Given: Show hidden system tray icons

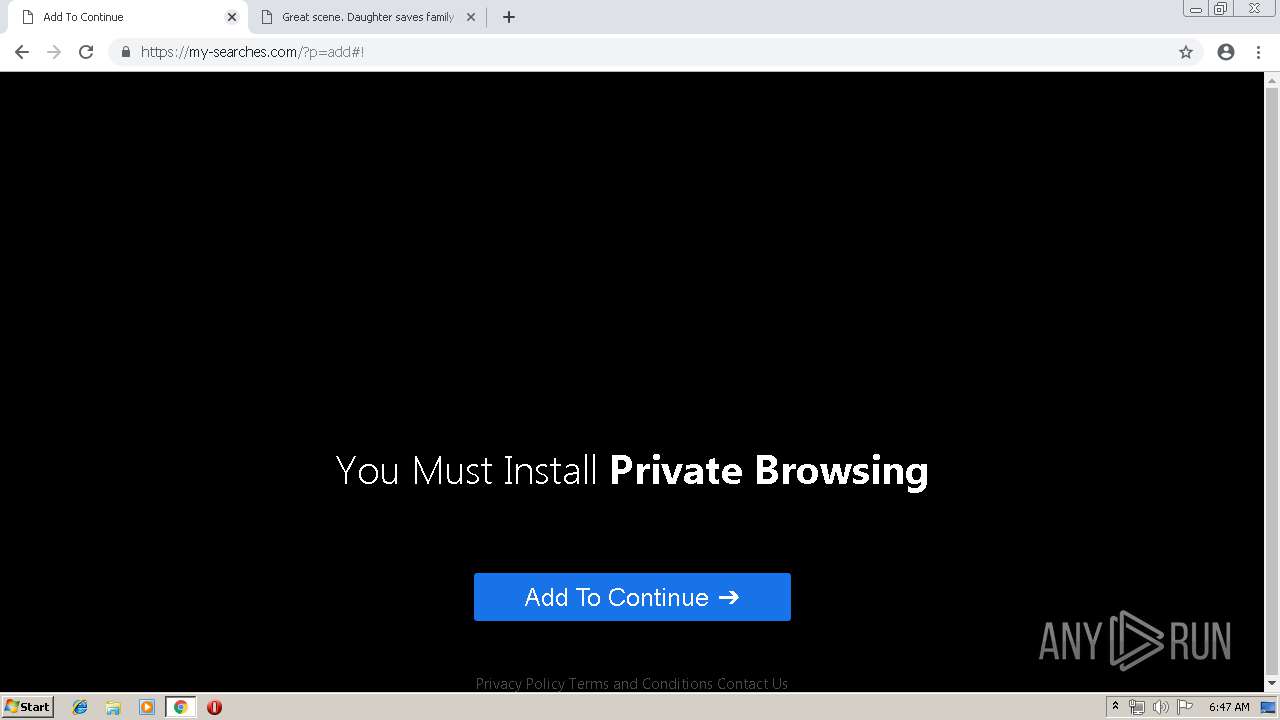Looking at the screenshot, I should point(1115,707).
